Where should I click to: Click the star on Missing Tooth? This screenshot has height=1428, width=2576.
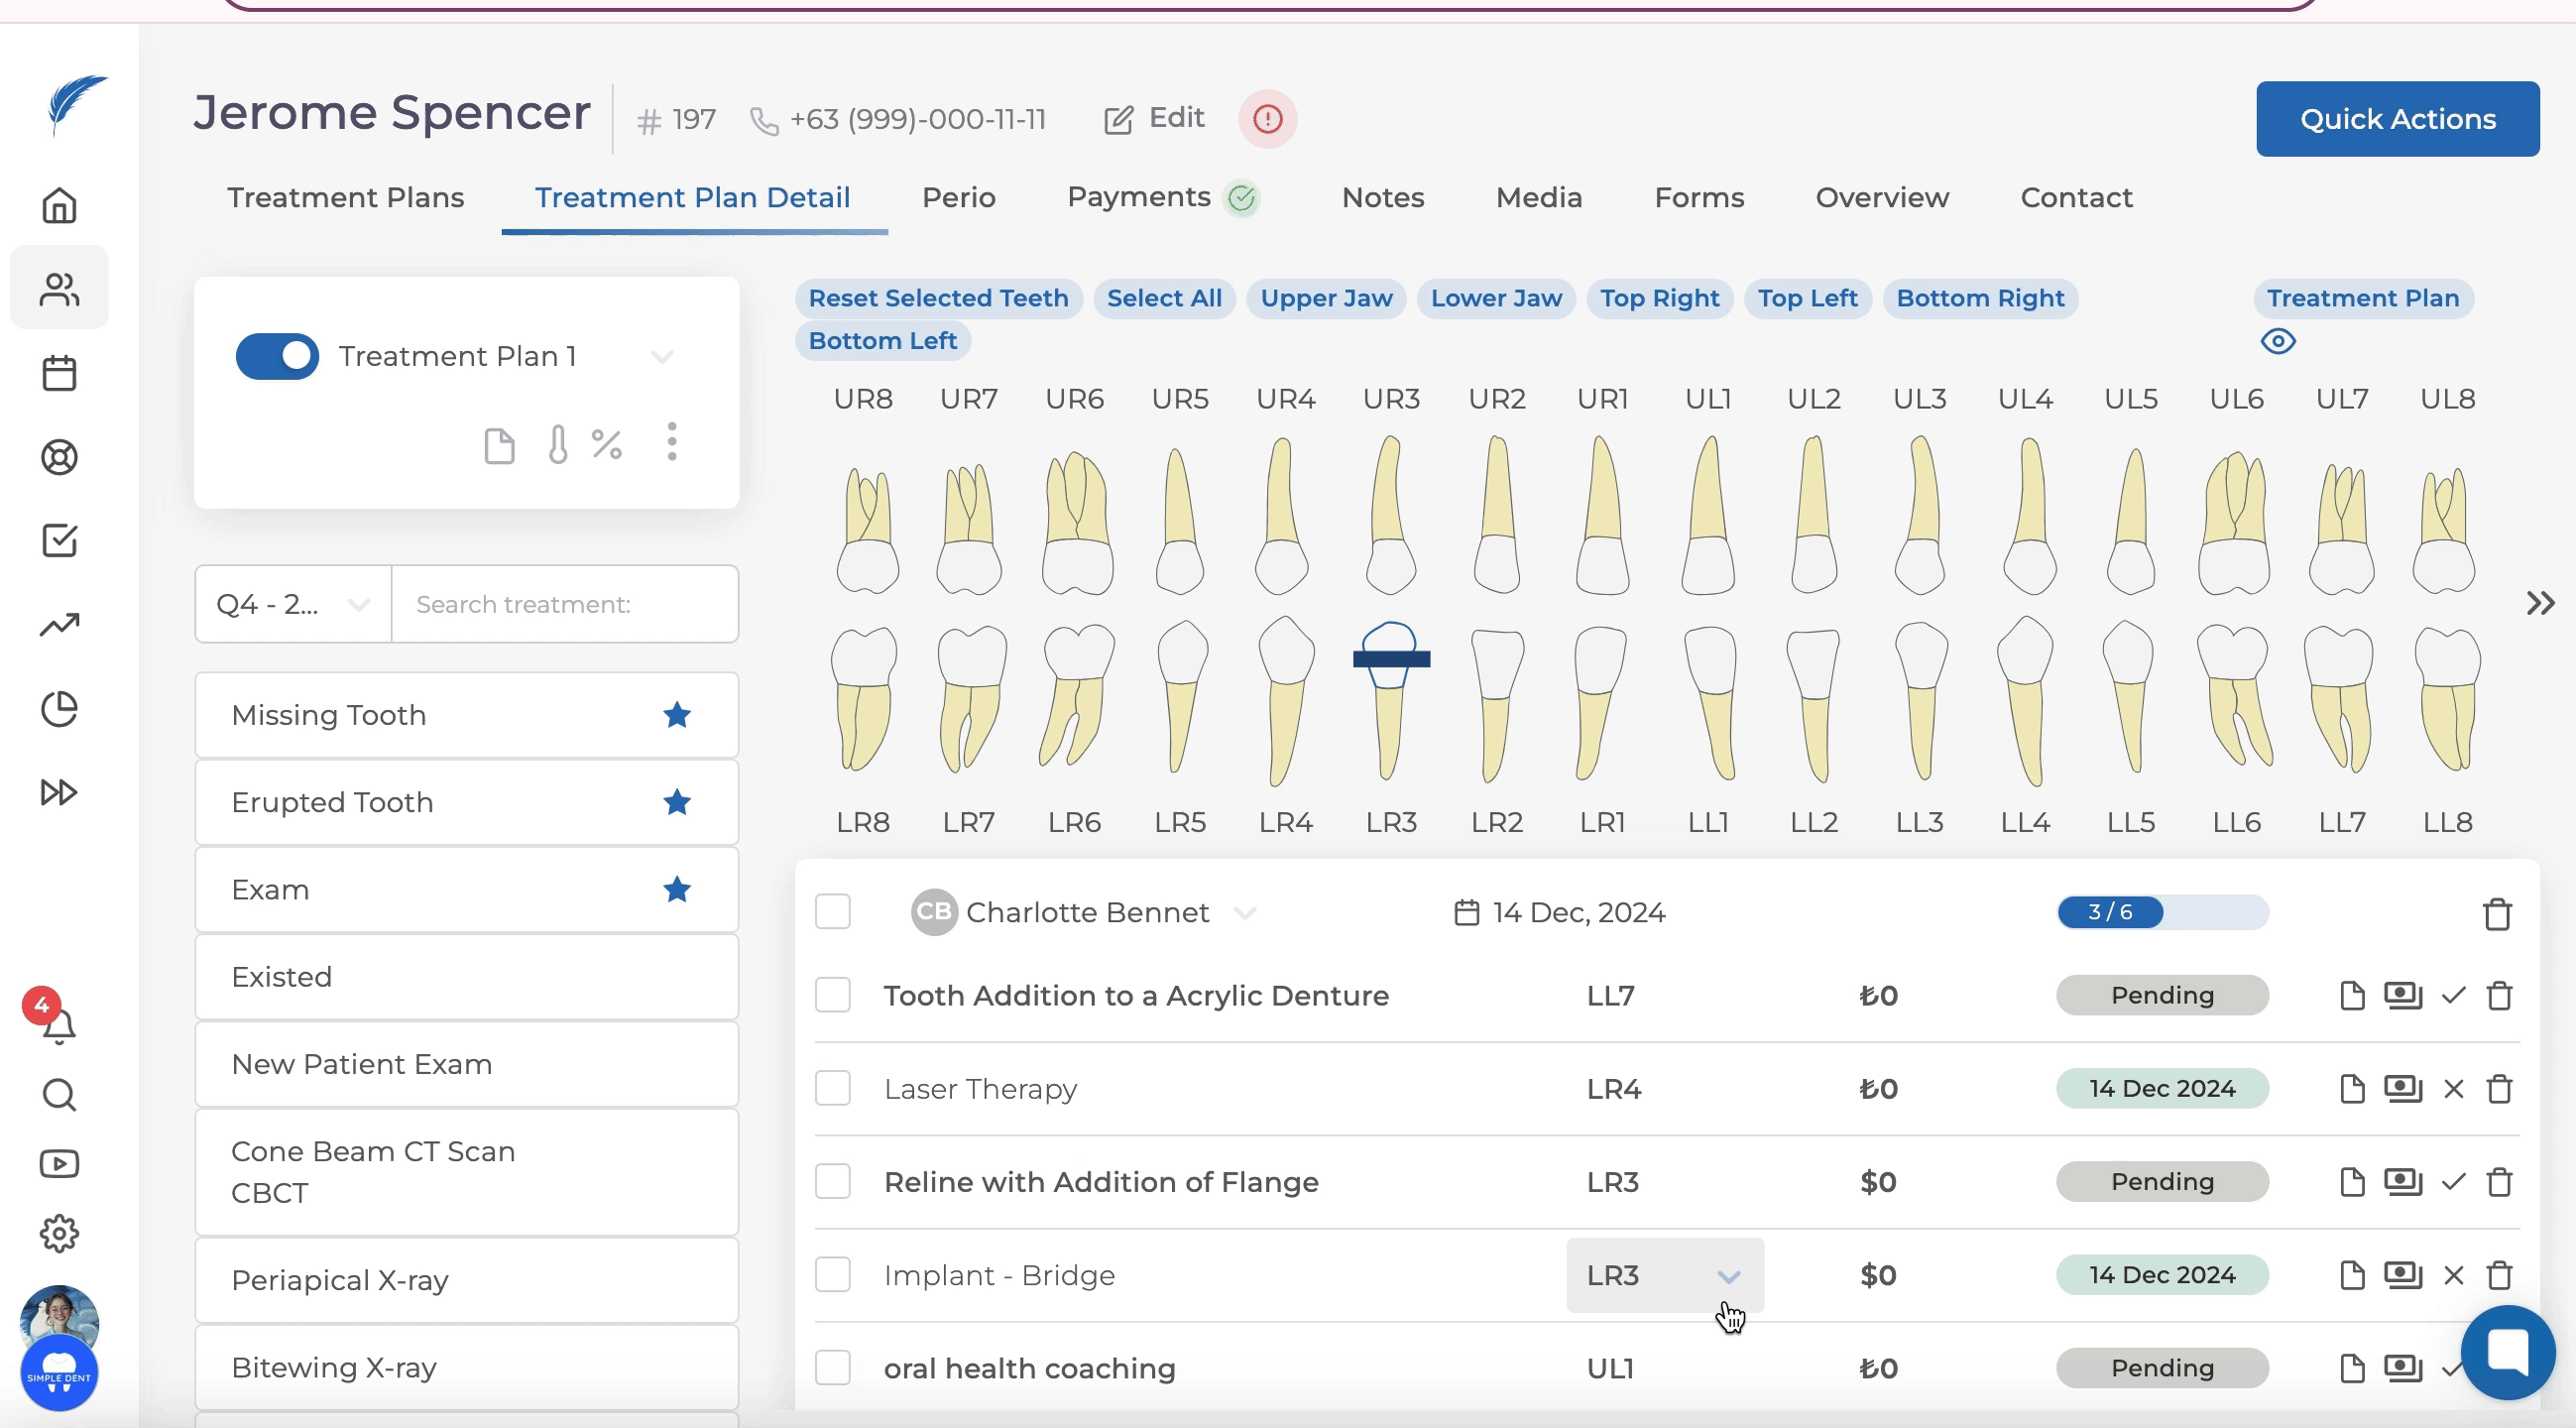tap(677, 715)
